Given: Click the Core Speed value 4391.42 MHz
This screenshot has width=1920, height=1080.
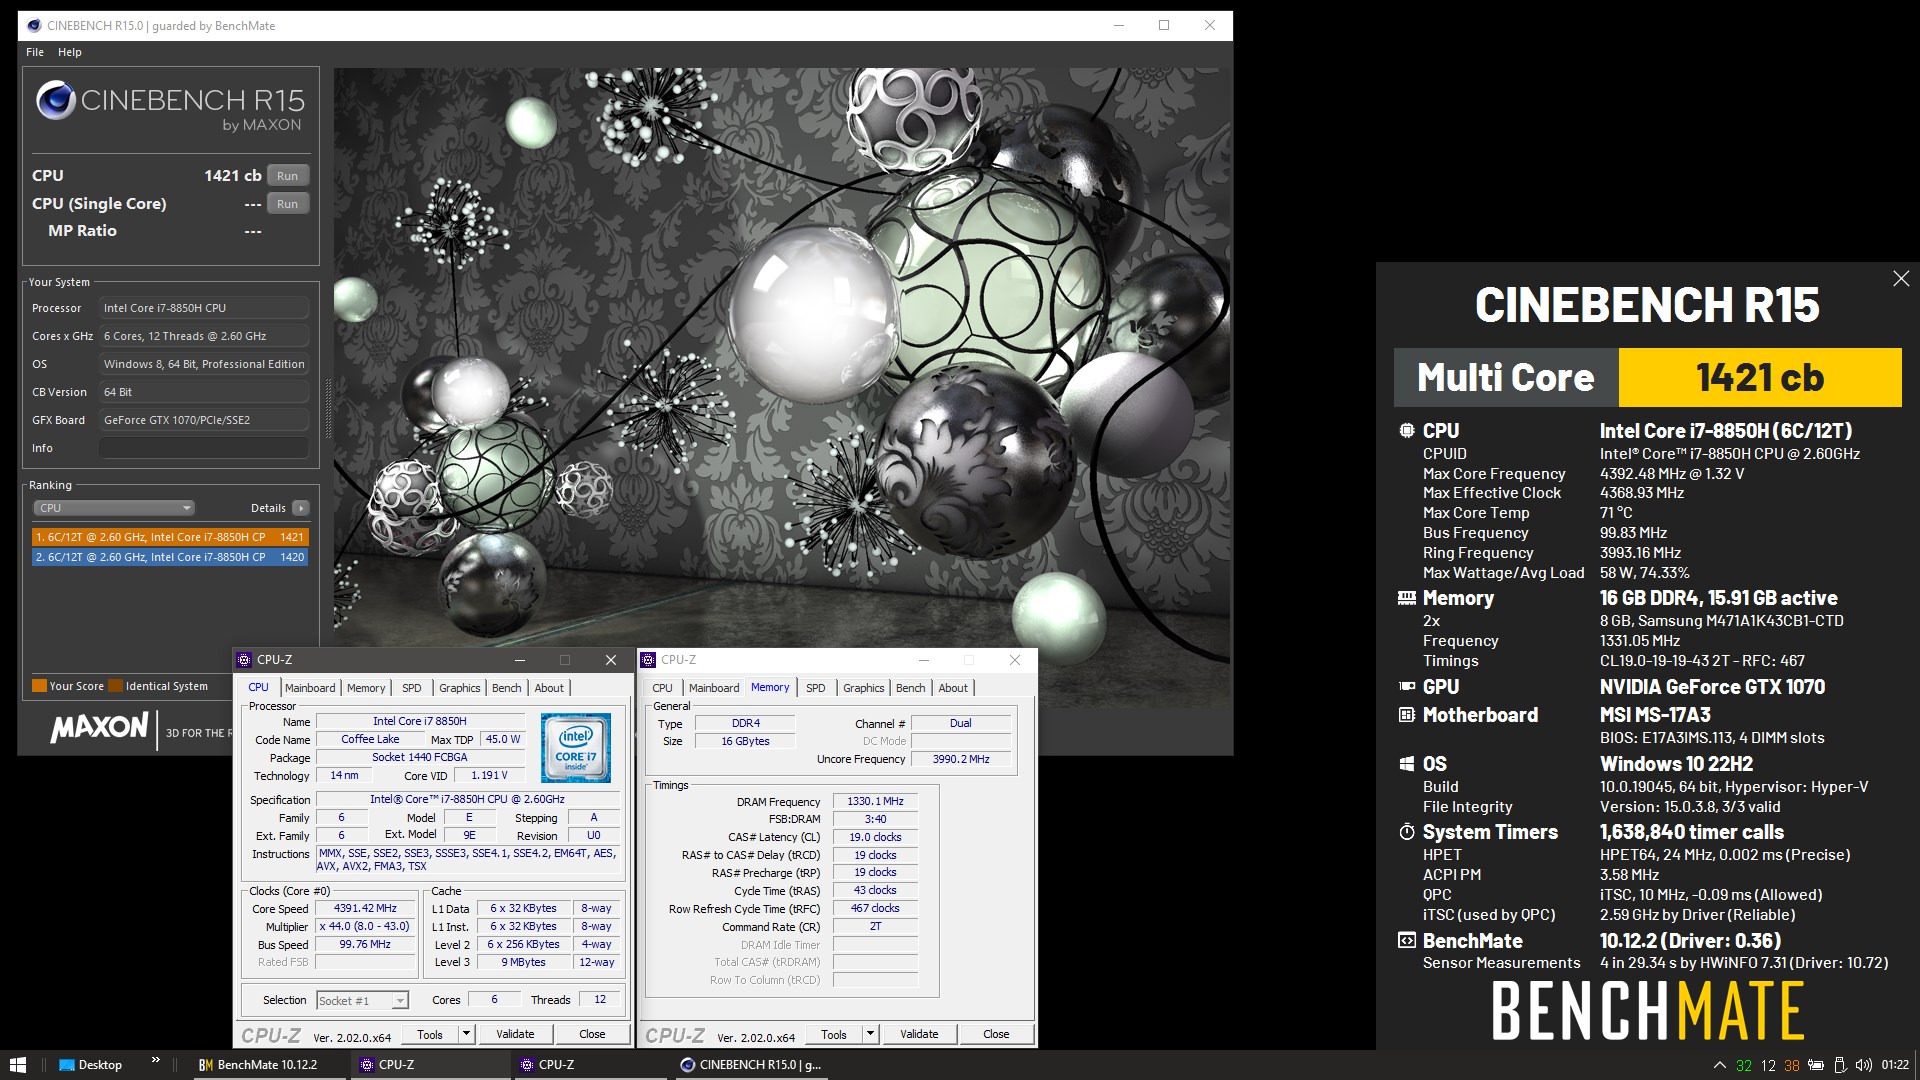Looking at the screenshot, I should coord(365,908).
